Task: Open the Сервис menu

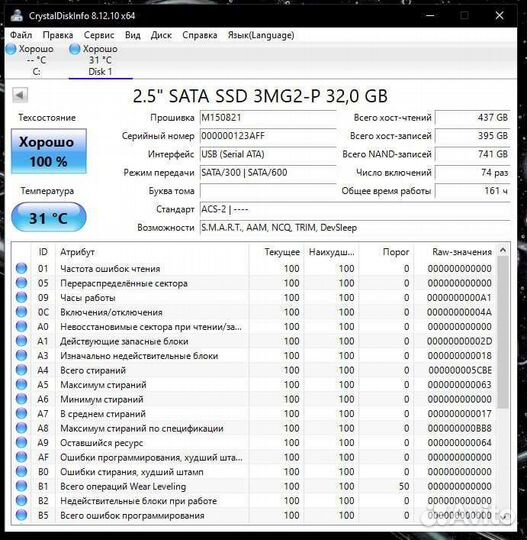Action: (99, 35)
